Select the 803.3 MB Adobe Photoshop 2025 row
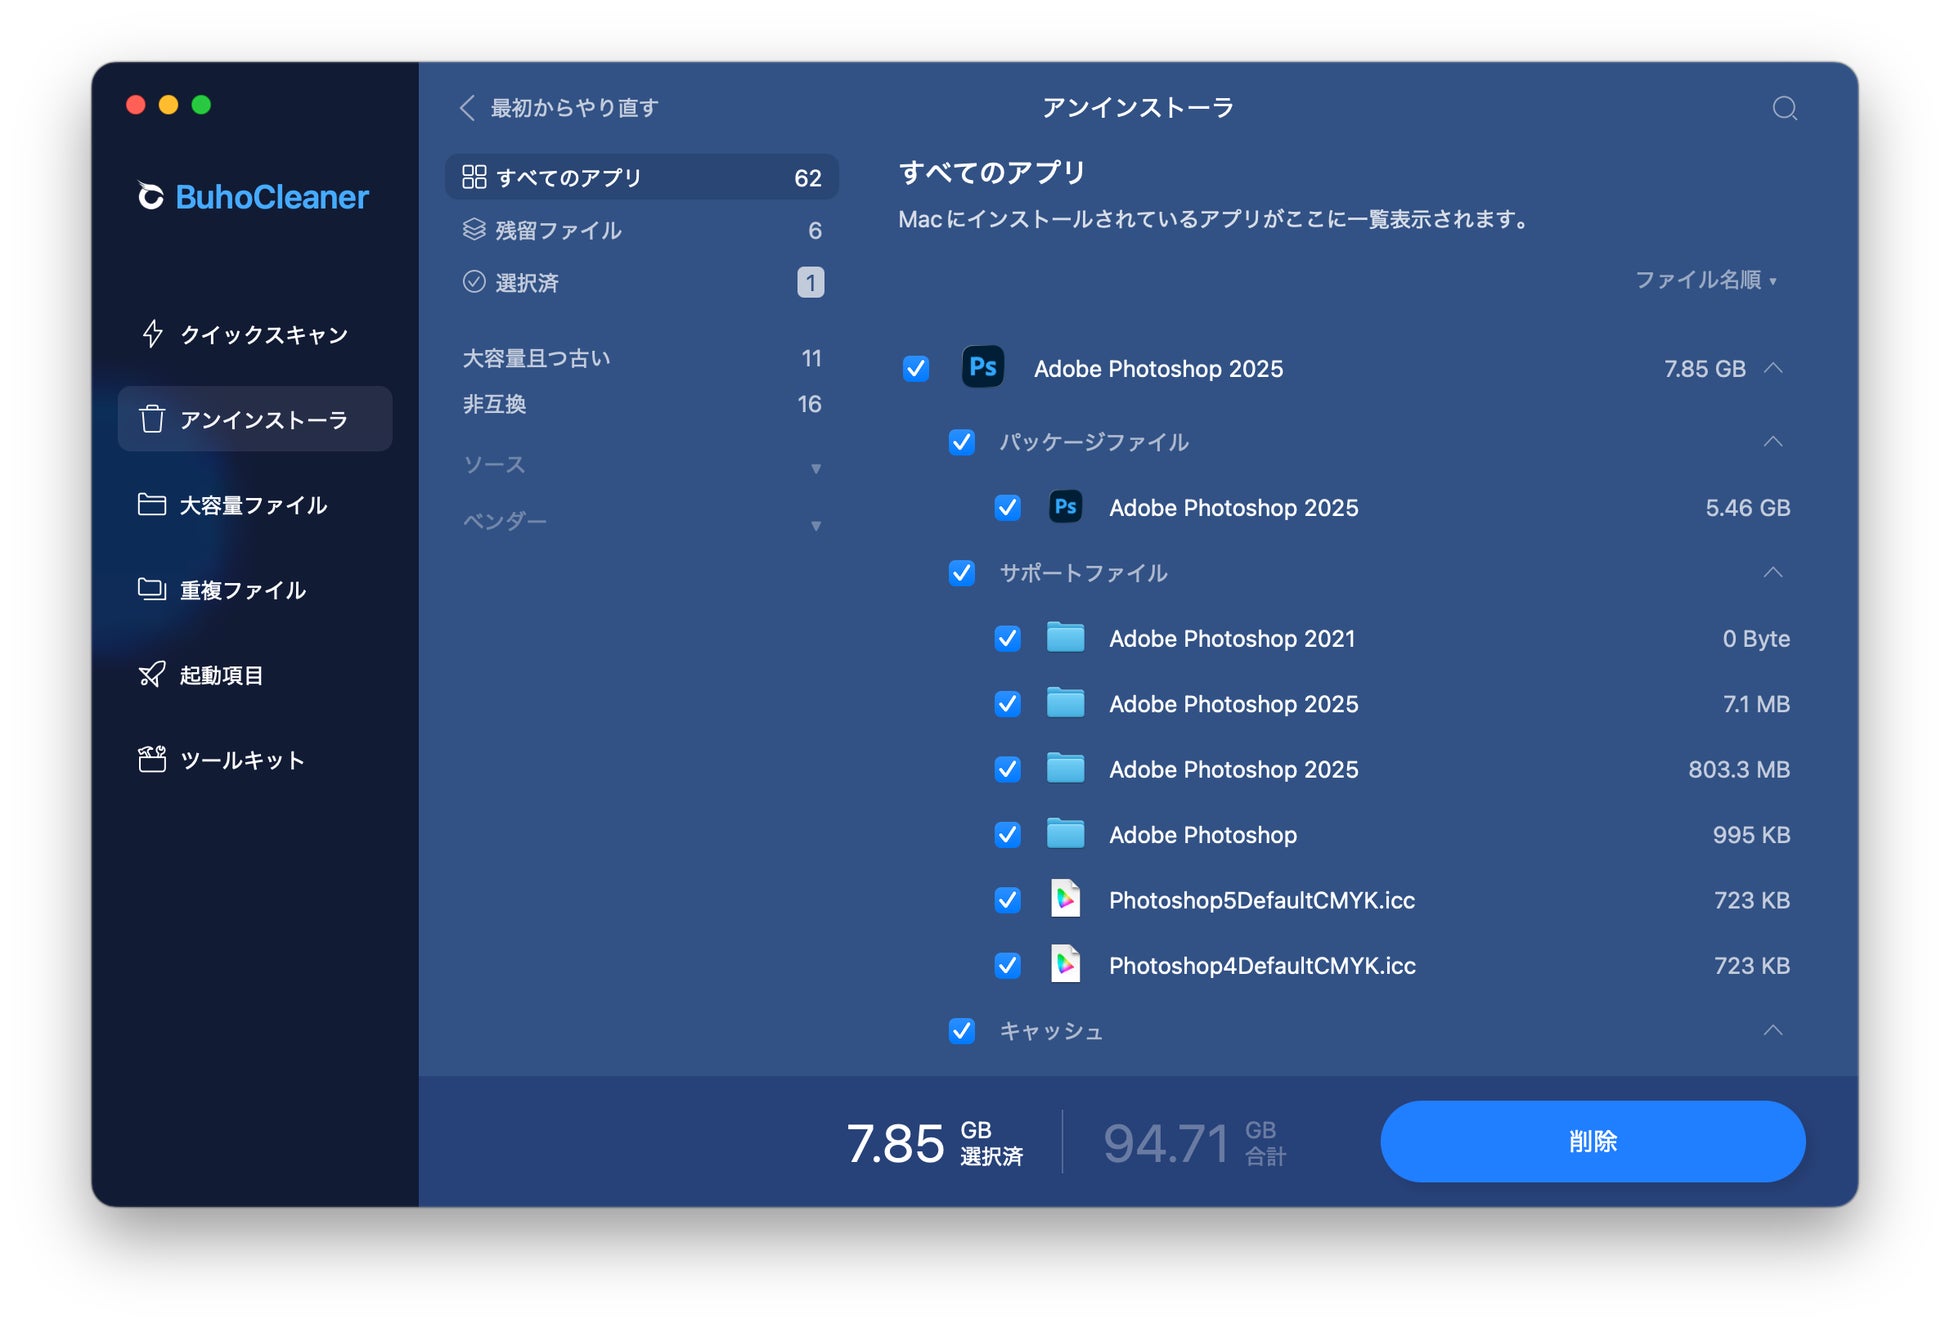 point(1232,770)
